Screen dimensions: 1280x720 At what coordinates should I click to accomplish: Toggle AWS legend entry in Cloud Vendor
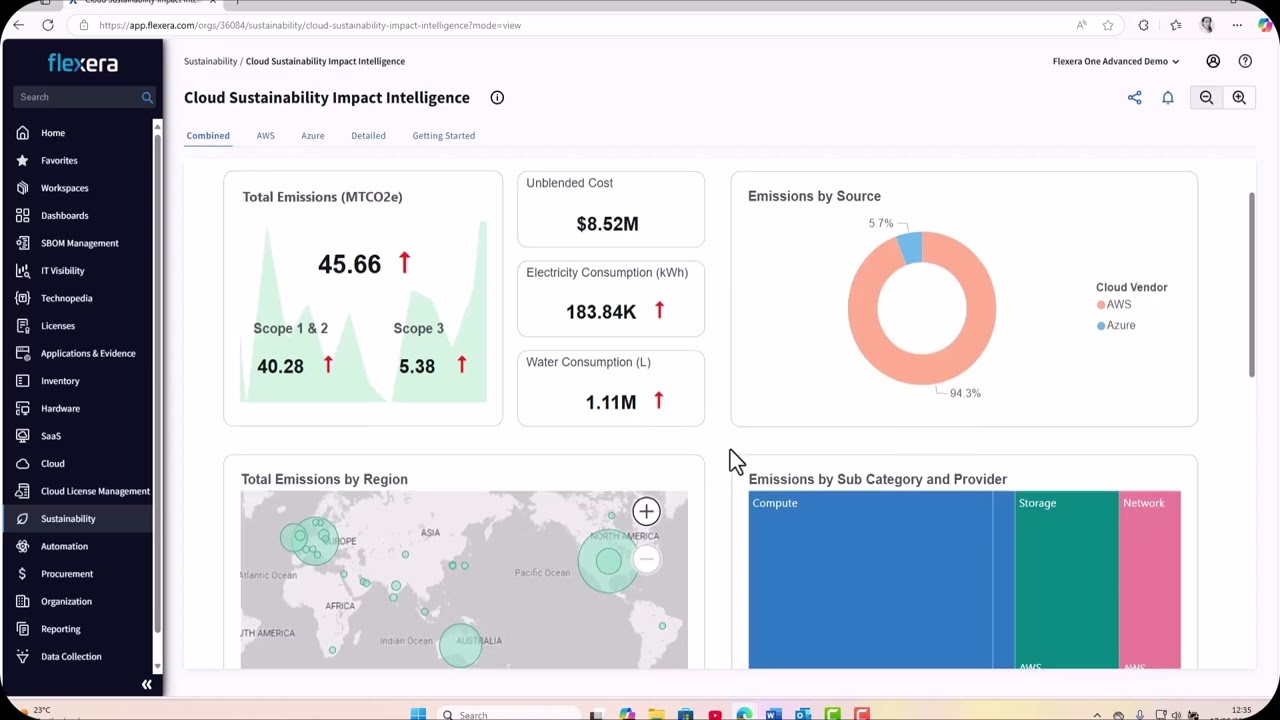coord(1114,304)
